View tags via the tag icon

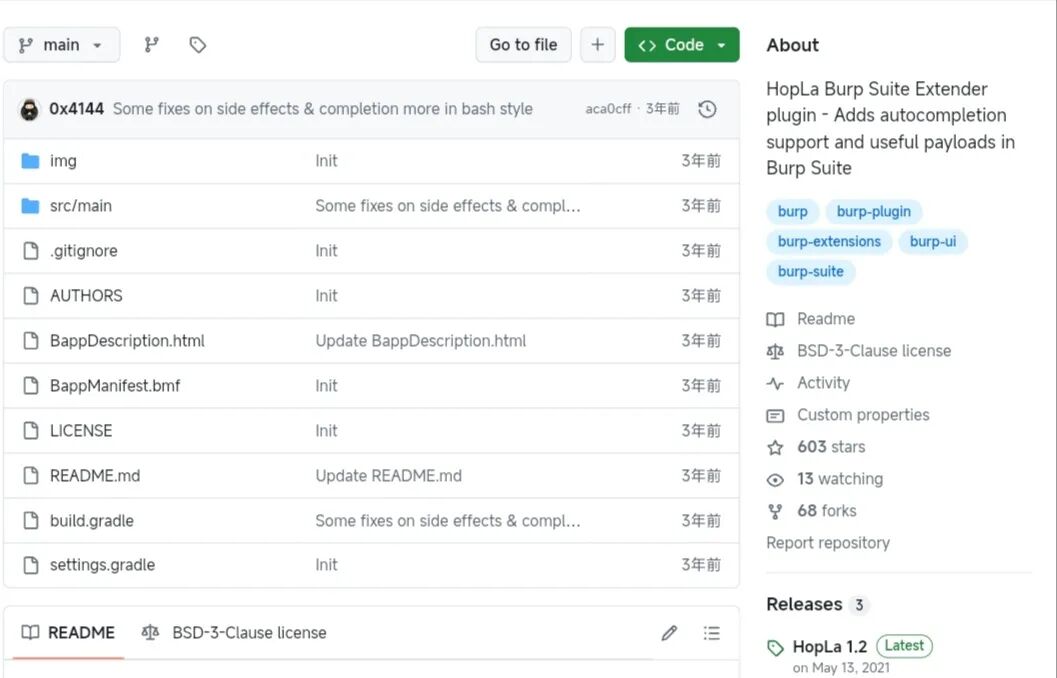click(x=198, y=44)
